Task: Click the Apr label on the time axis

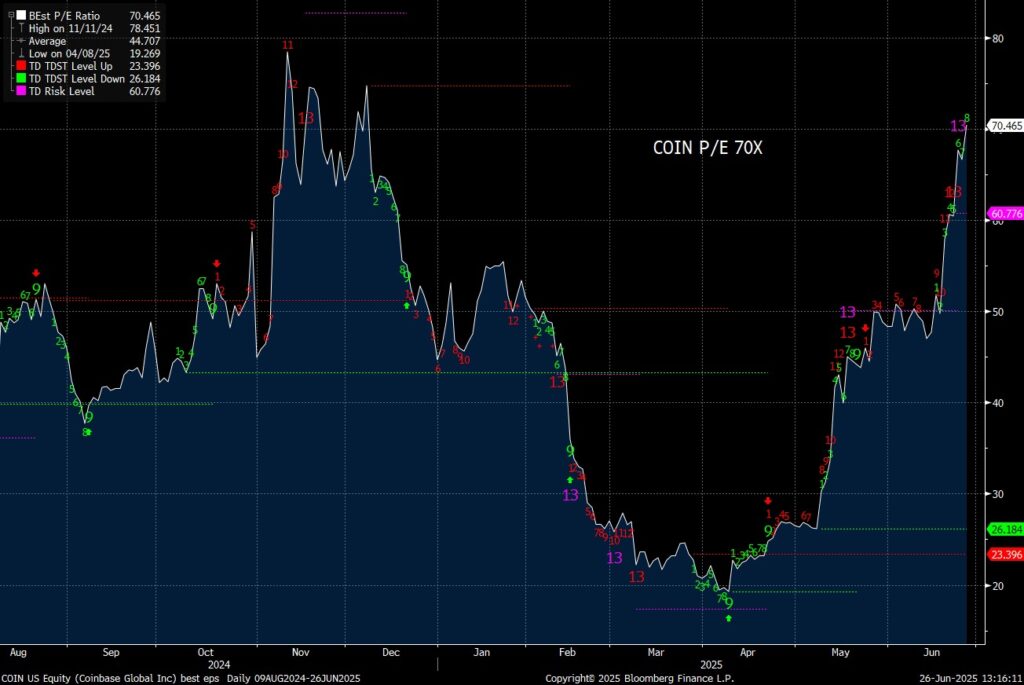Action: 748,652
